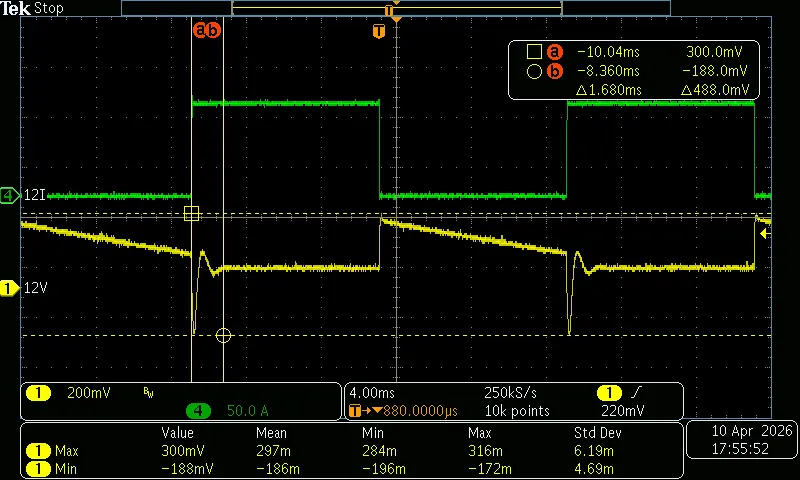This screenshot has height=480, width=800.
Task: Click the -196m minimum entry
Action: (x=384, y=468)
